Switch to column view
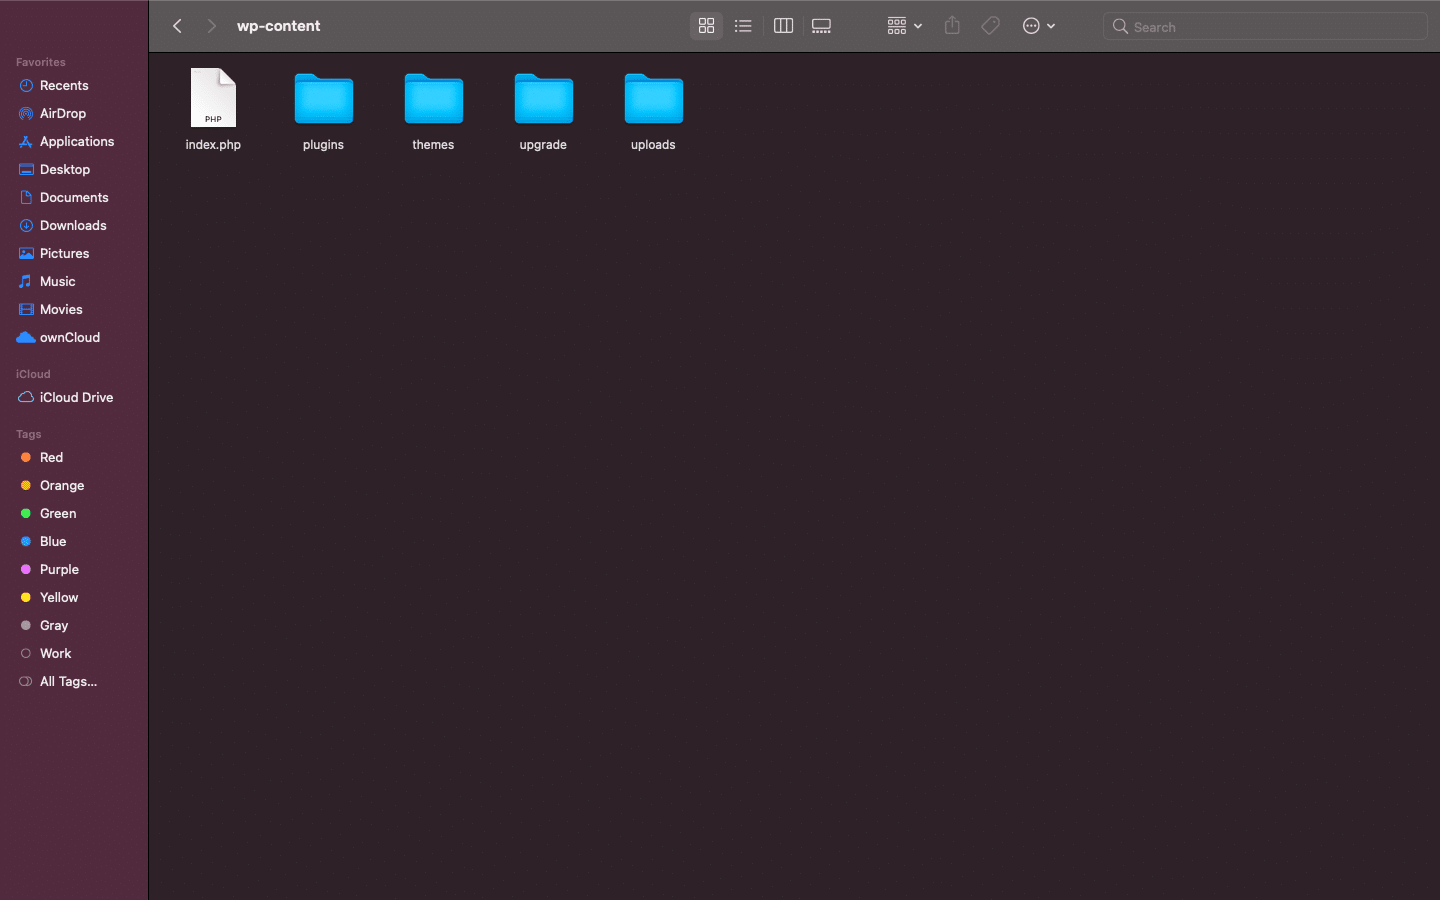Image resolution: width=1440 pixels, height=900 pixels. (x=784, y=26)
